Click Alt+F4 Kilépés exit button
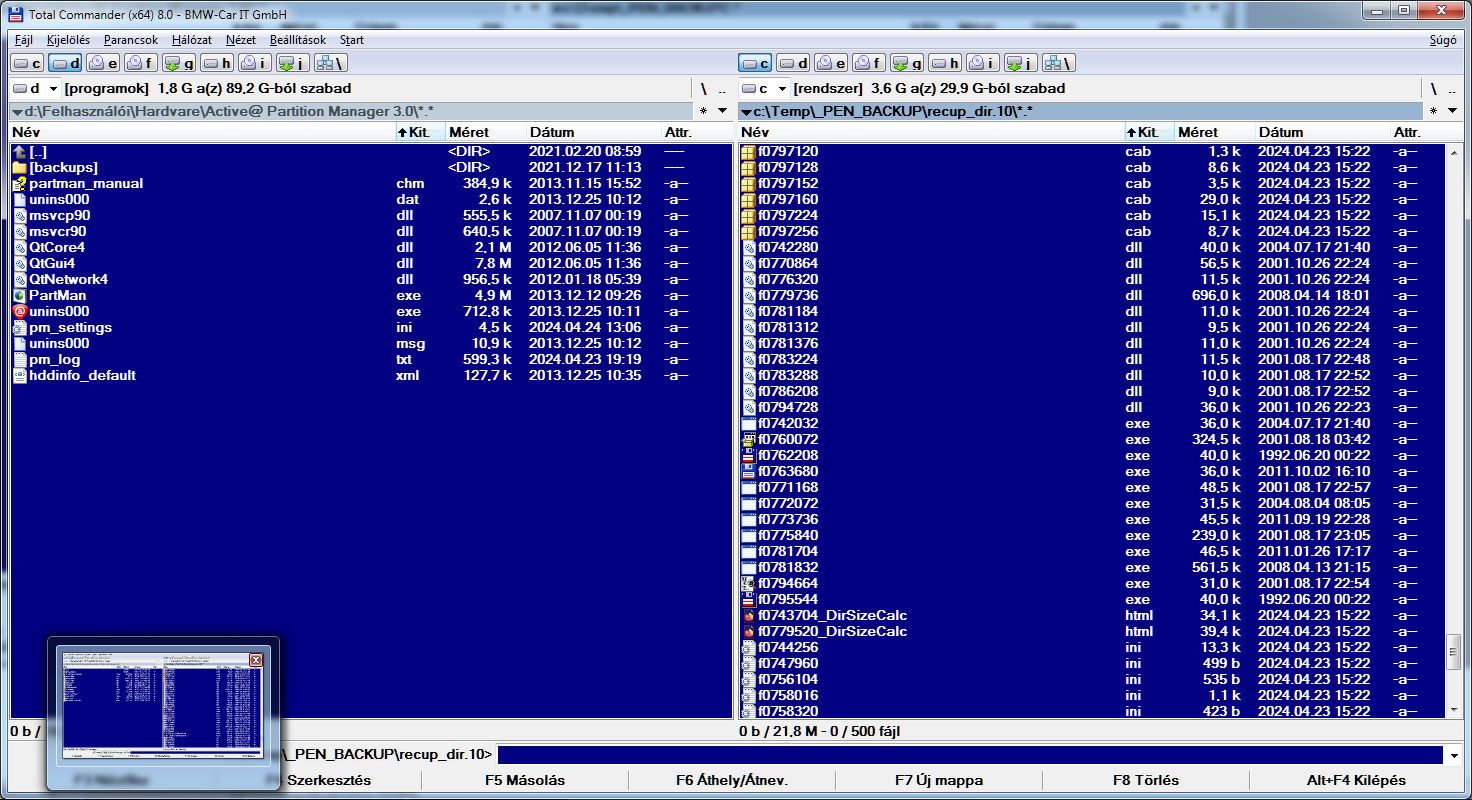The height and width of the screenshot is (800, 1472). click(1356, 780)
